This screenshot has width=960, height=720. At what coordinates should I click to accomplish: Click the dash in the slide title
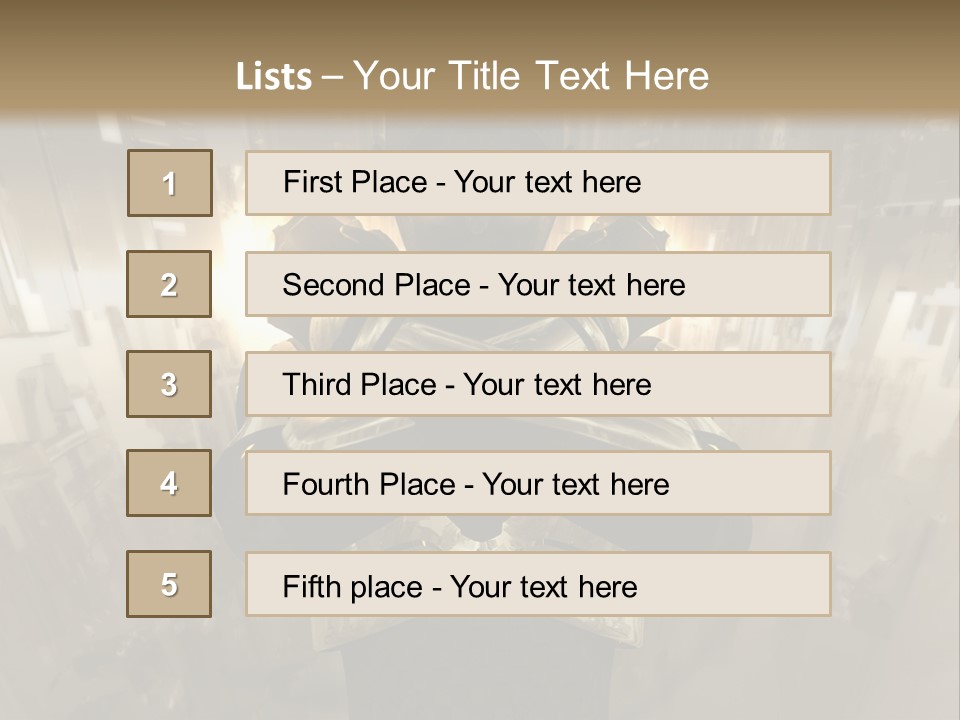[x=332, y=77]
